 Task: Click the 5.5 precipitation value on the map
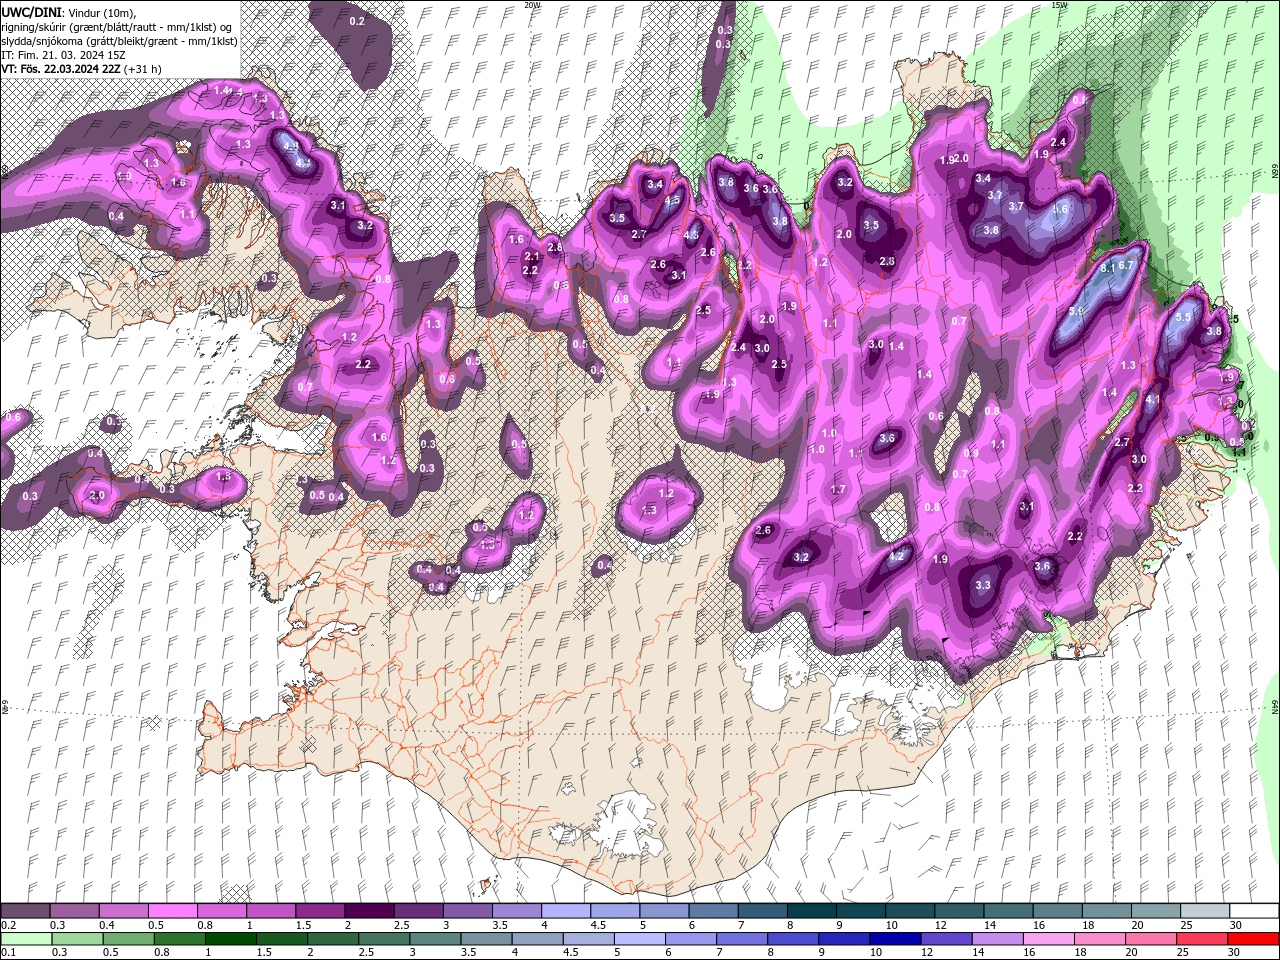click(1184, 316)
